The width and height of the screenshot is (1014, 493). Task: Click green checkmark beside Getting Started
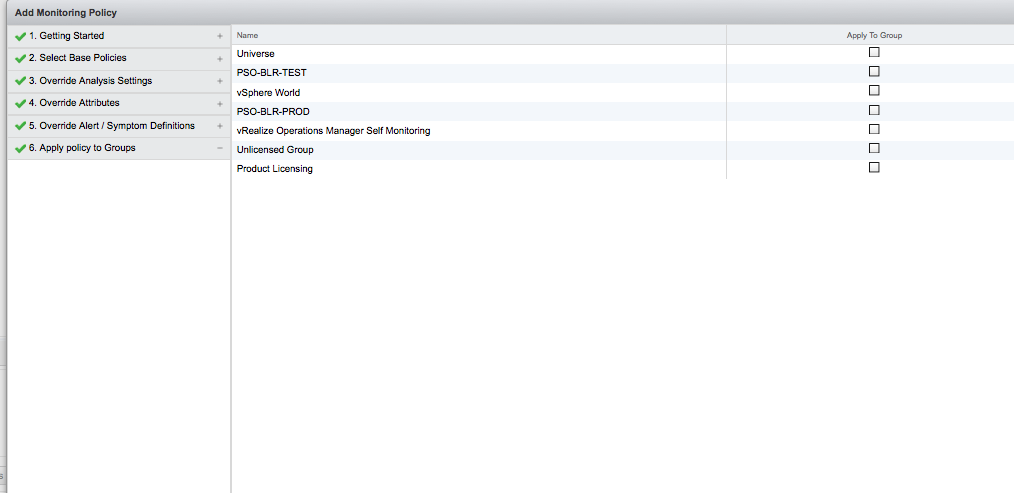click(20, 36)
